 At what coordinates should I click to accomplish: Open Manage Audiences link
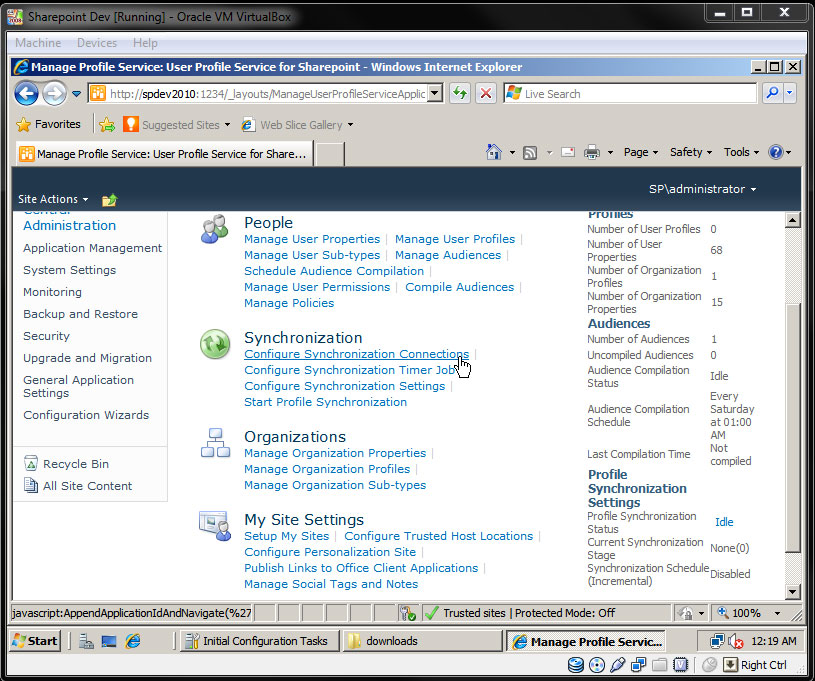[448, 255]
